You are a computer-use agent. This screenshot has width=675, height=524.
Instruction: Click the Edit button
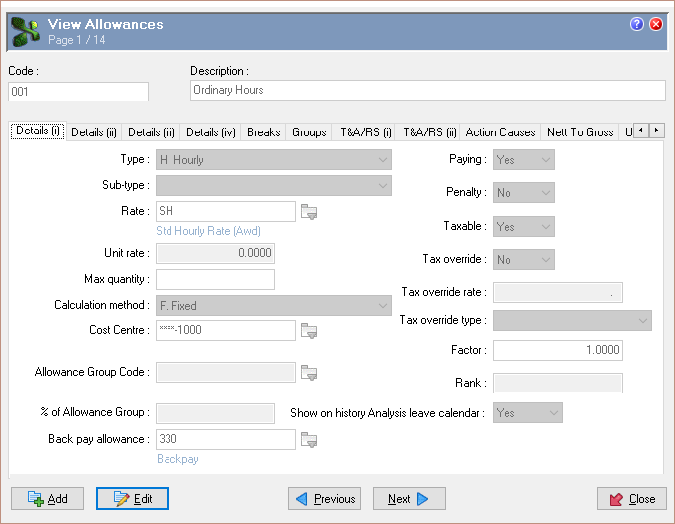tap(132, 499)
